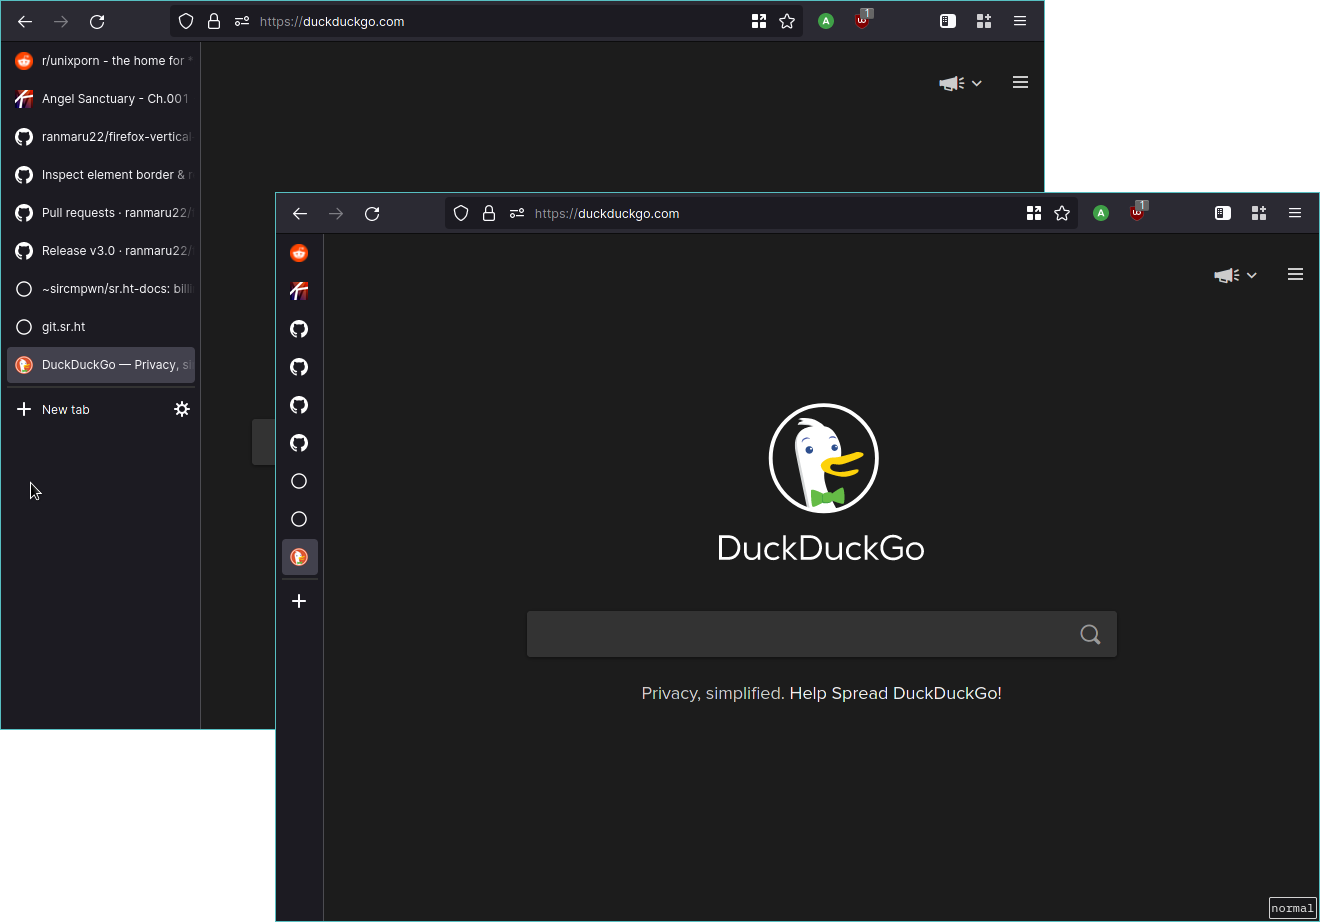The height and width of the screenshot is (922, 1320).
Task: Switch to ranmaru22/firefox-vertical tab
Action: click(101, 137)
